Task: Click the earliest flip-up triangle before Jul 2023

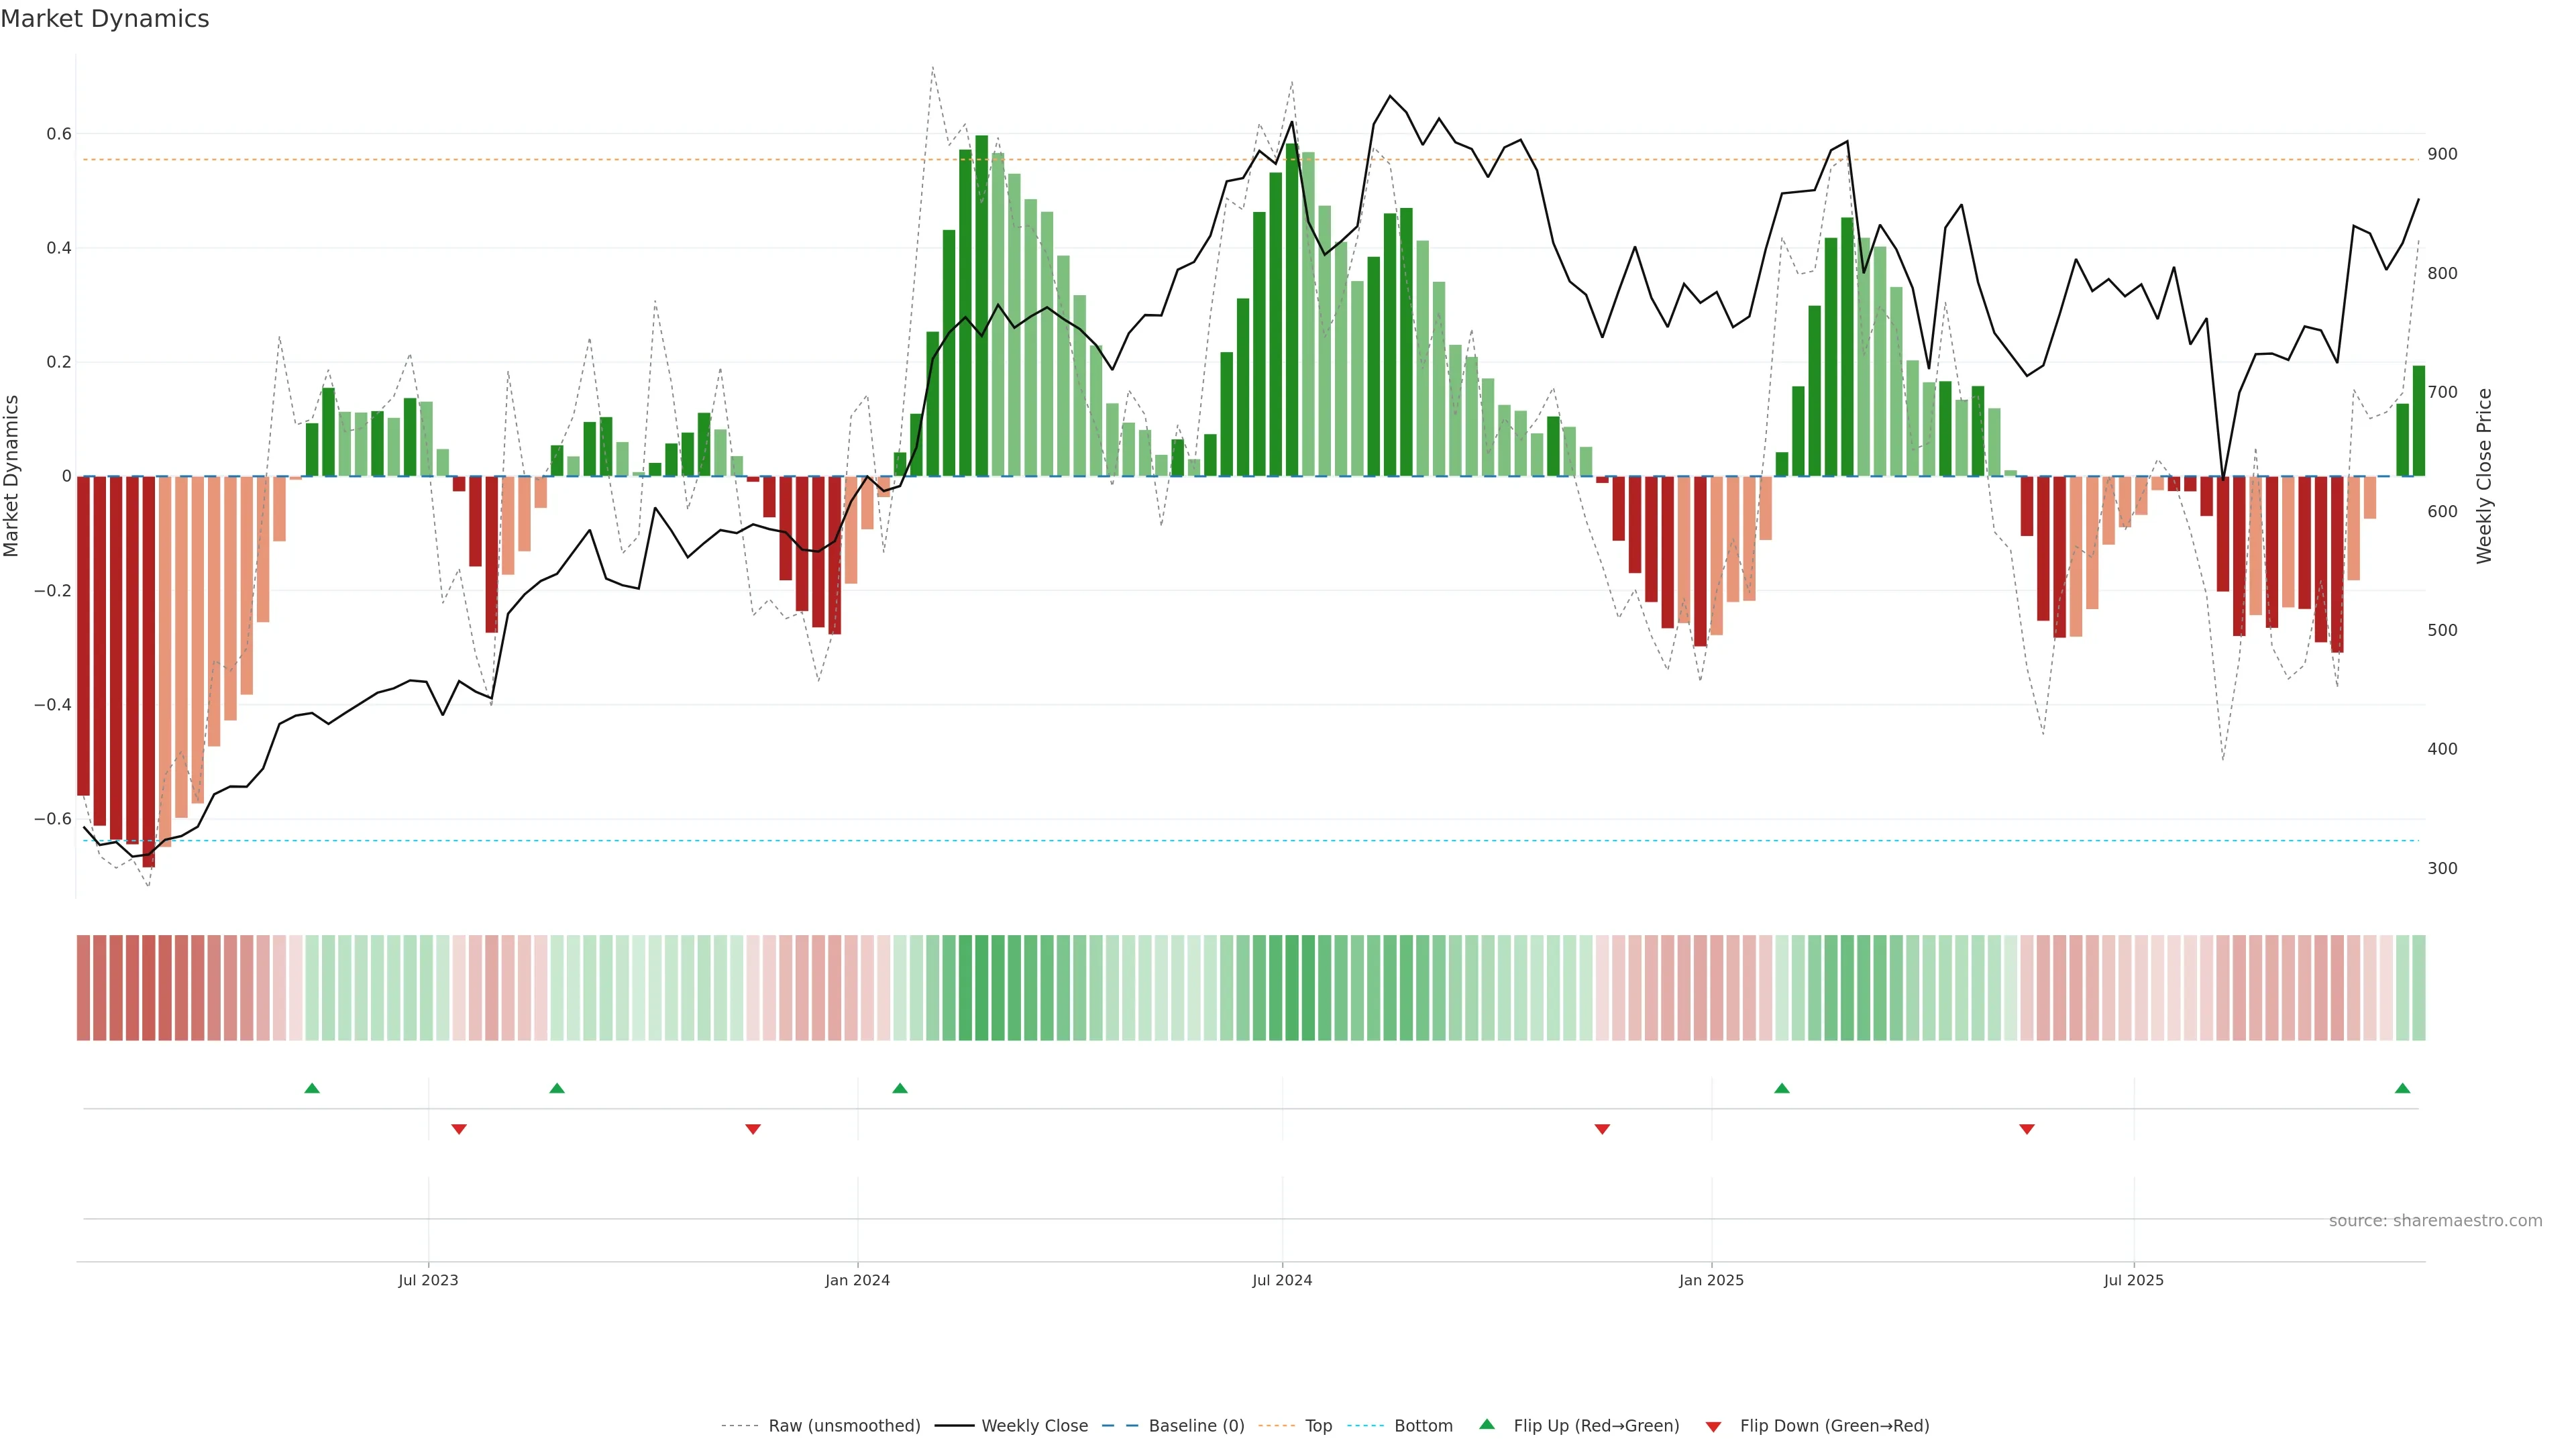Action: coord(312,1088)
